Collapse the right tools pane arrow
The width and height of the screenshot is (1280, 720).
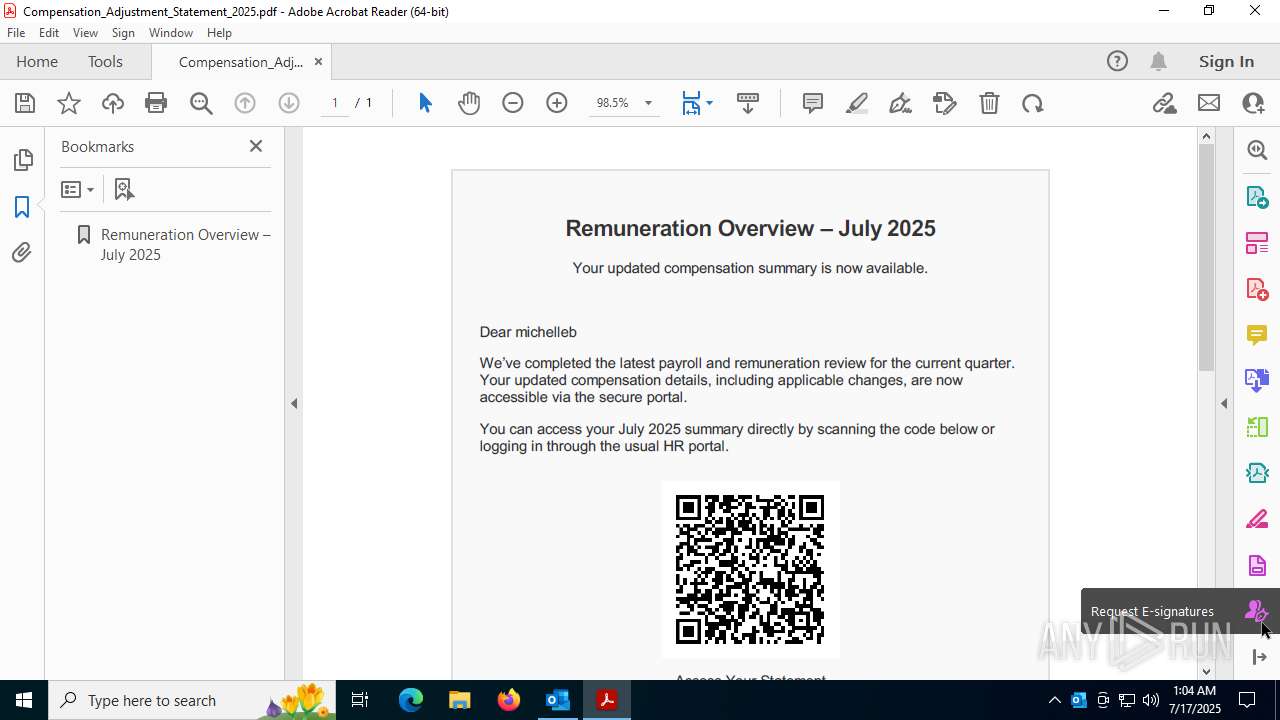(x=1224, y=404)
